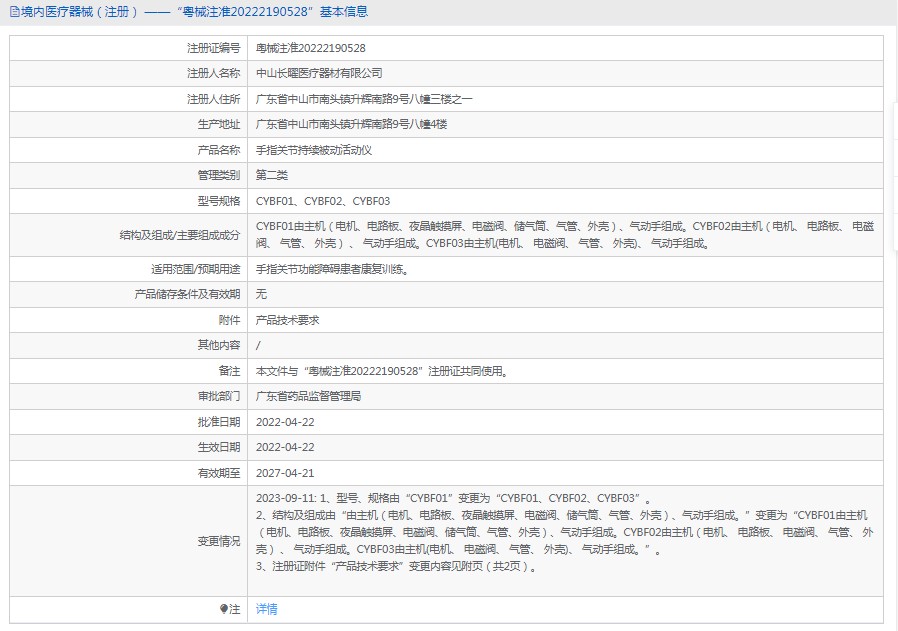Click the 适用范围/预期用途 label
Image resolution: width=898 pixels, height=631 pixels.
[196, 269]
